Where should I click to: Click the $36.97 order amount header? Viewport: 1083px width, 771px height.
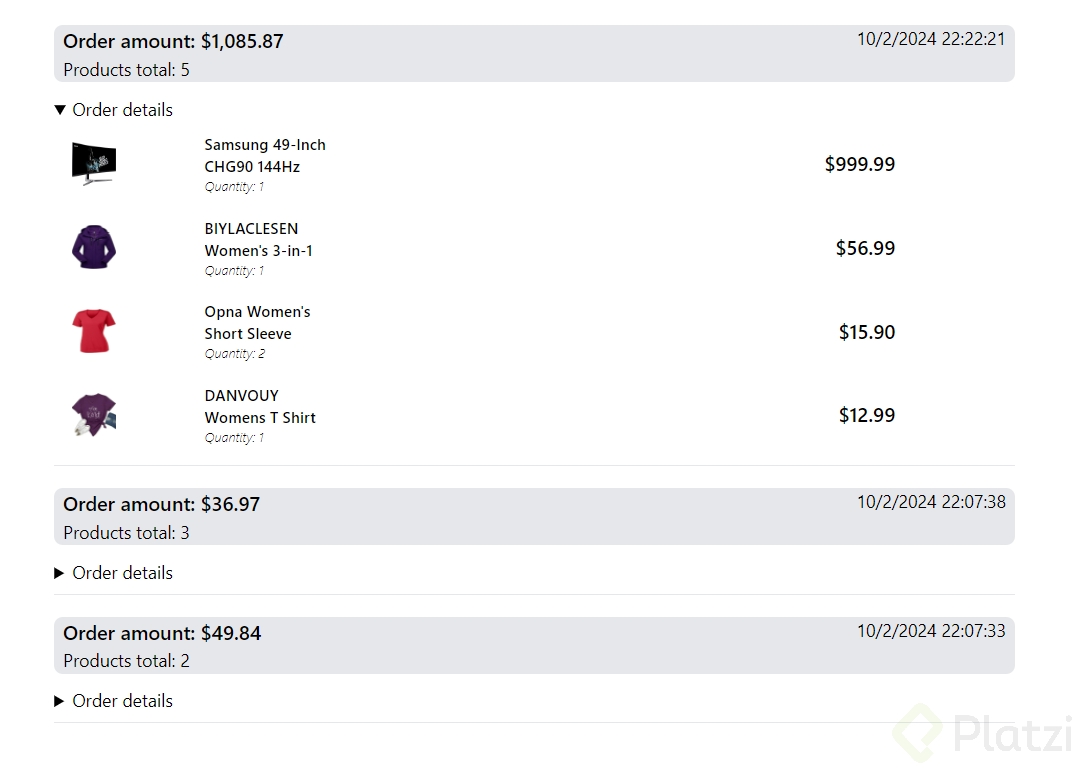[161, 505]
